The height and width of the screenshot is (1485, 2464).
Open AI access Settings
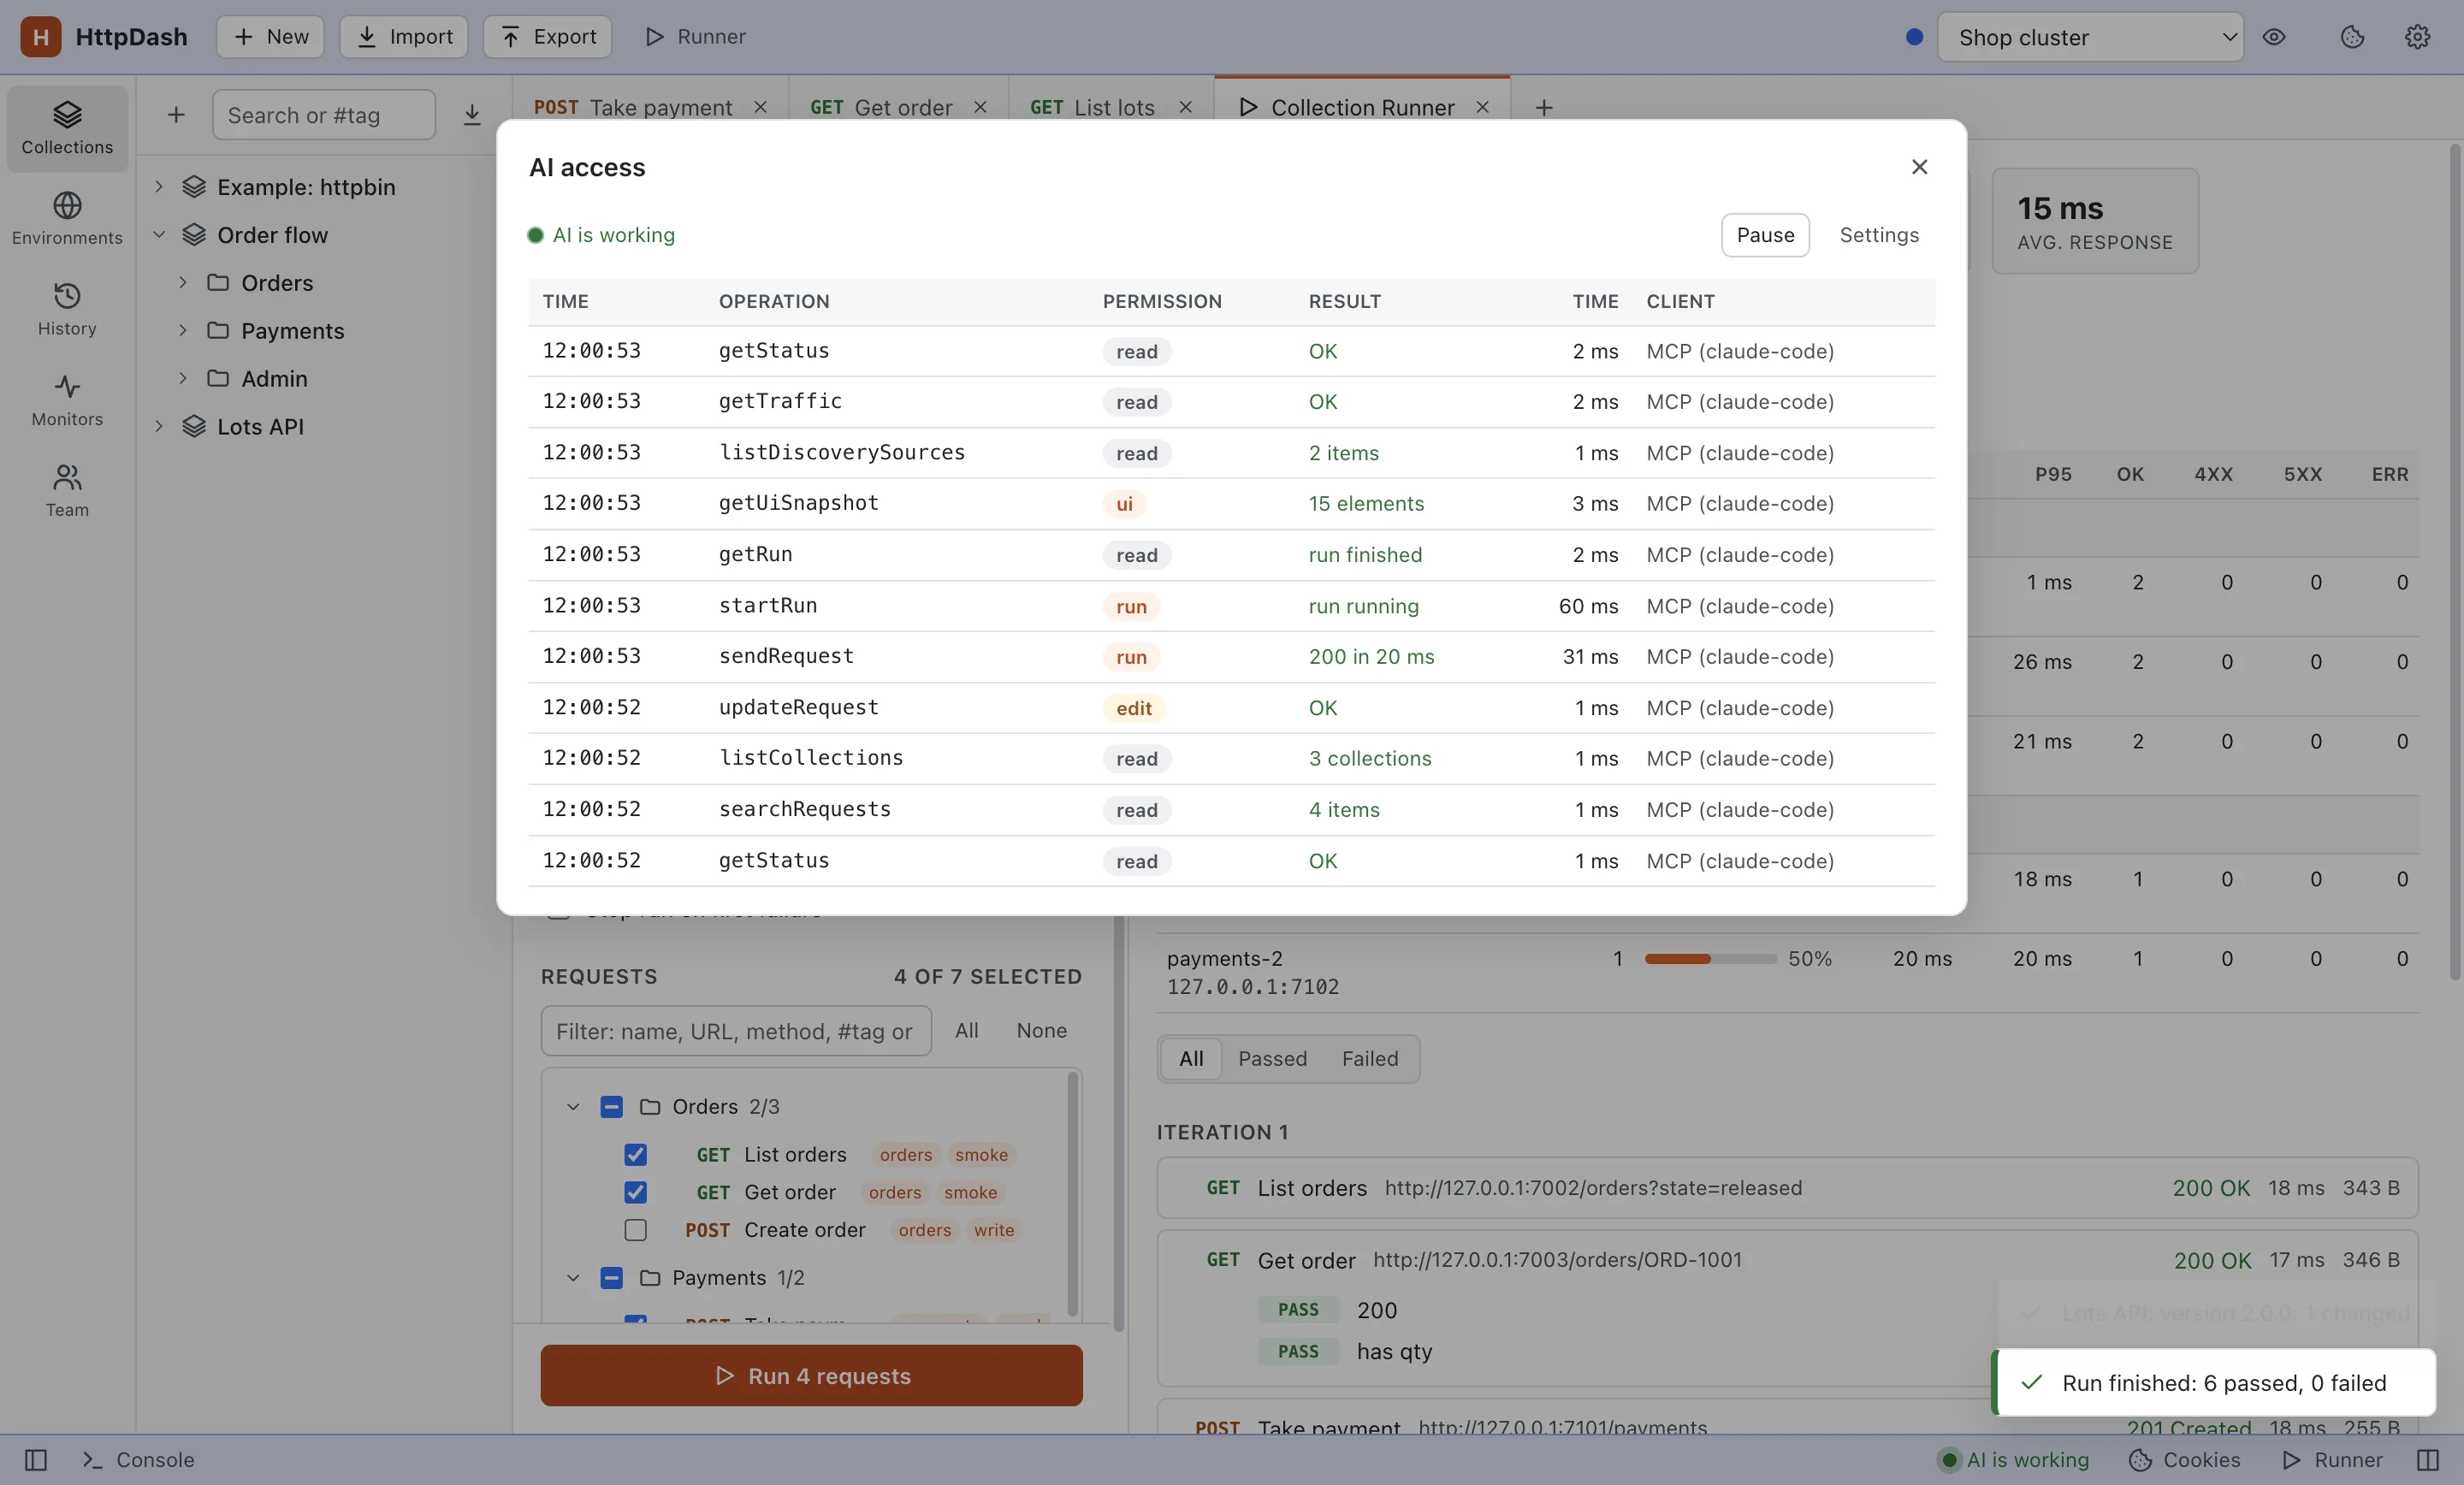click(x=1879, y=235)
